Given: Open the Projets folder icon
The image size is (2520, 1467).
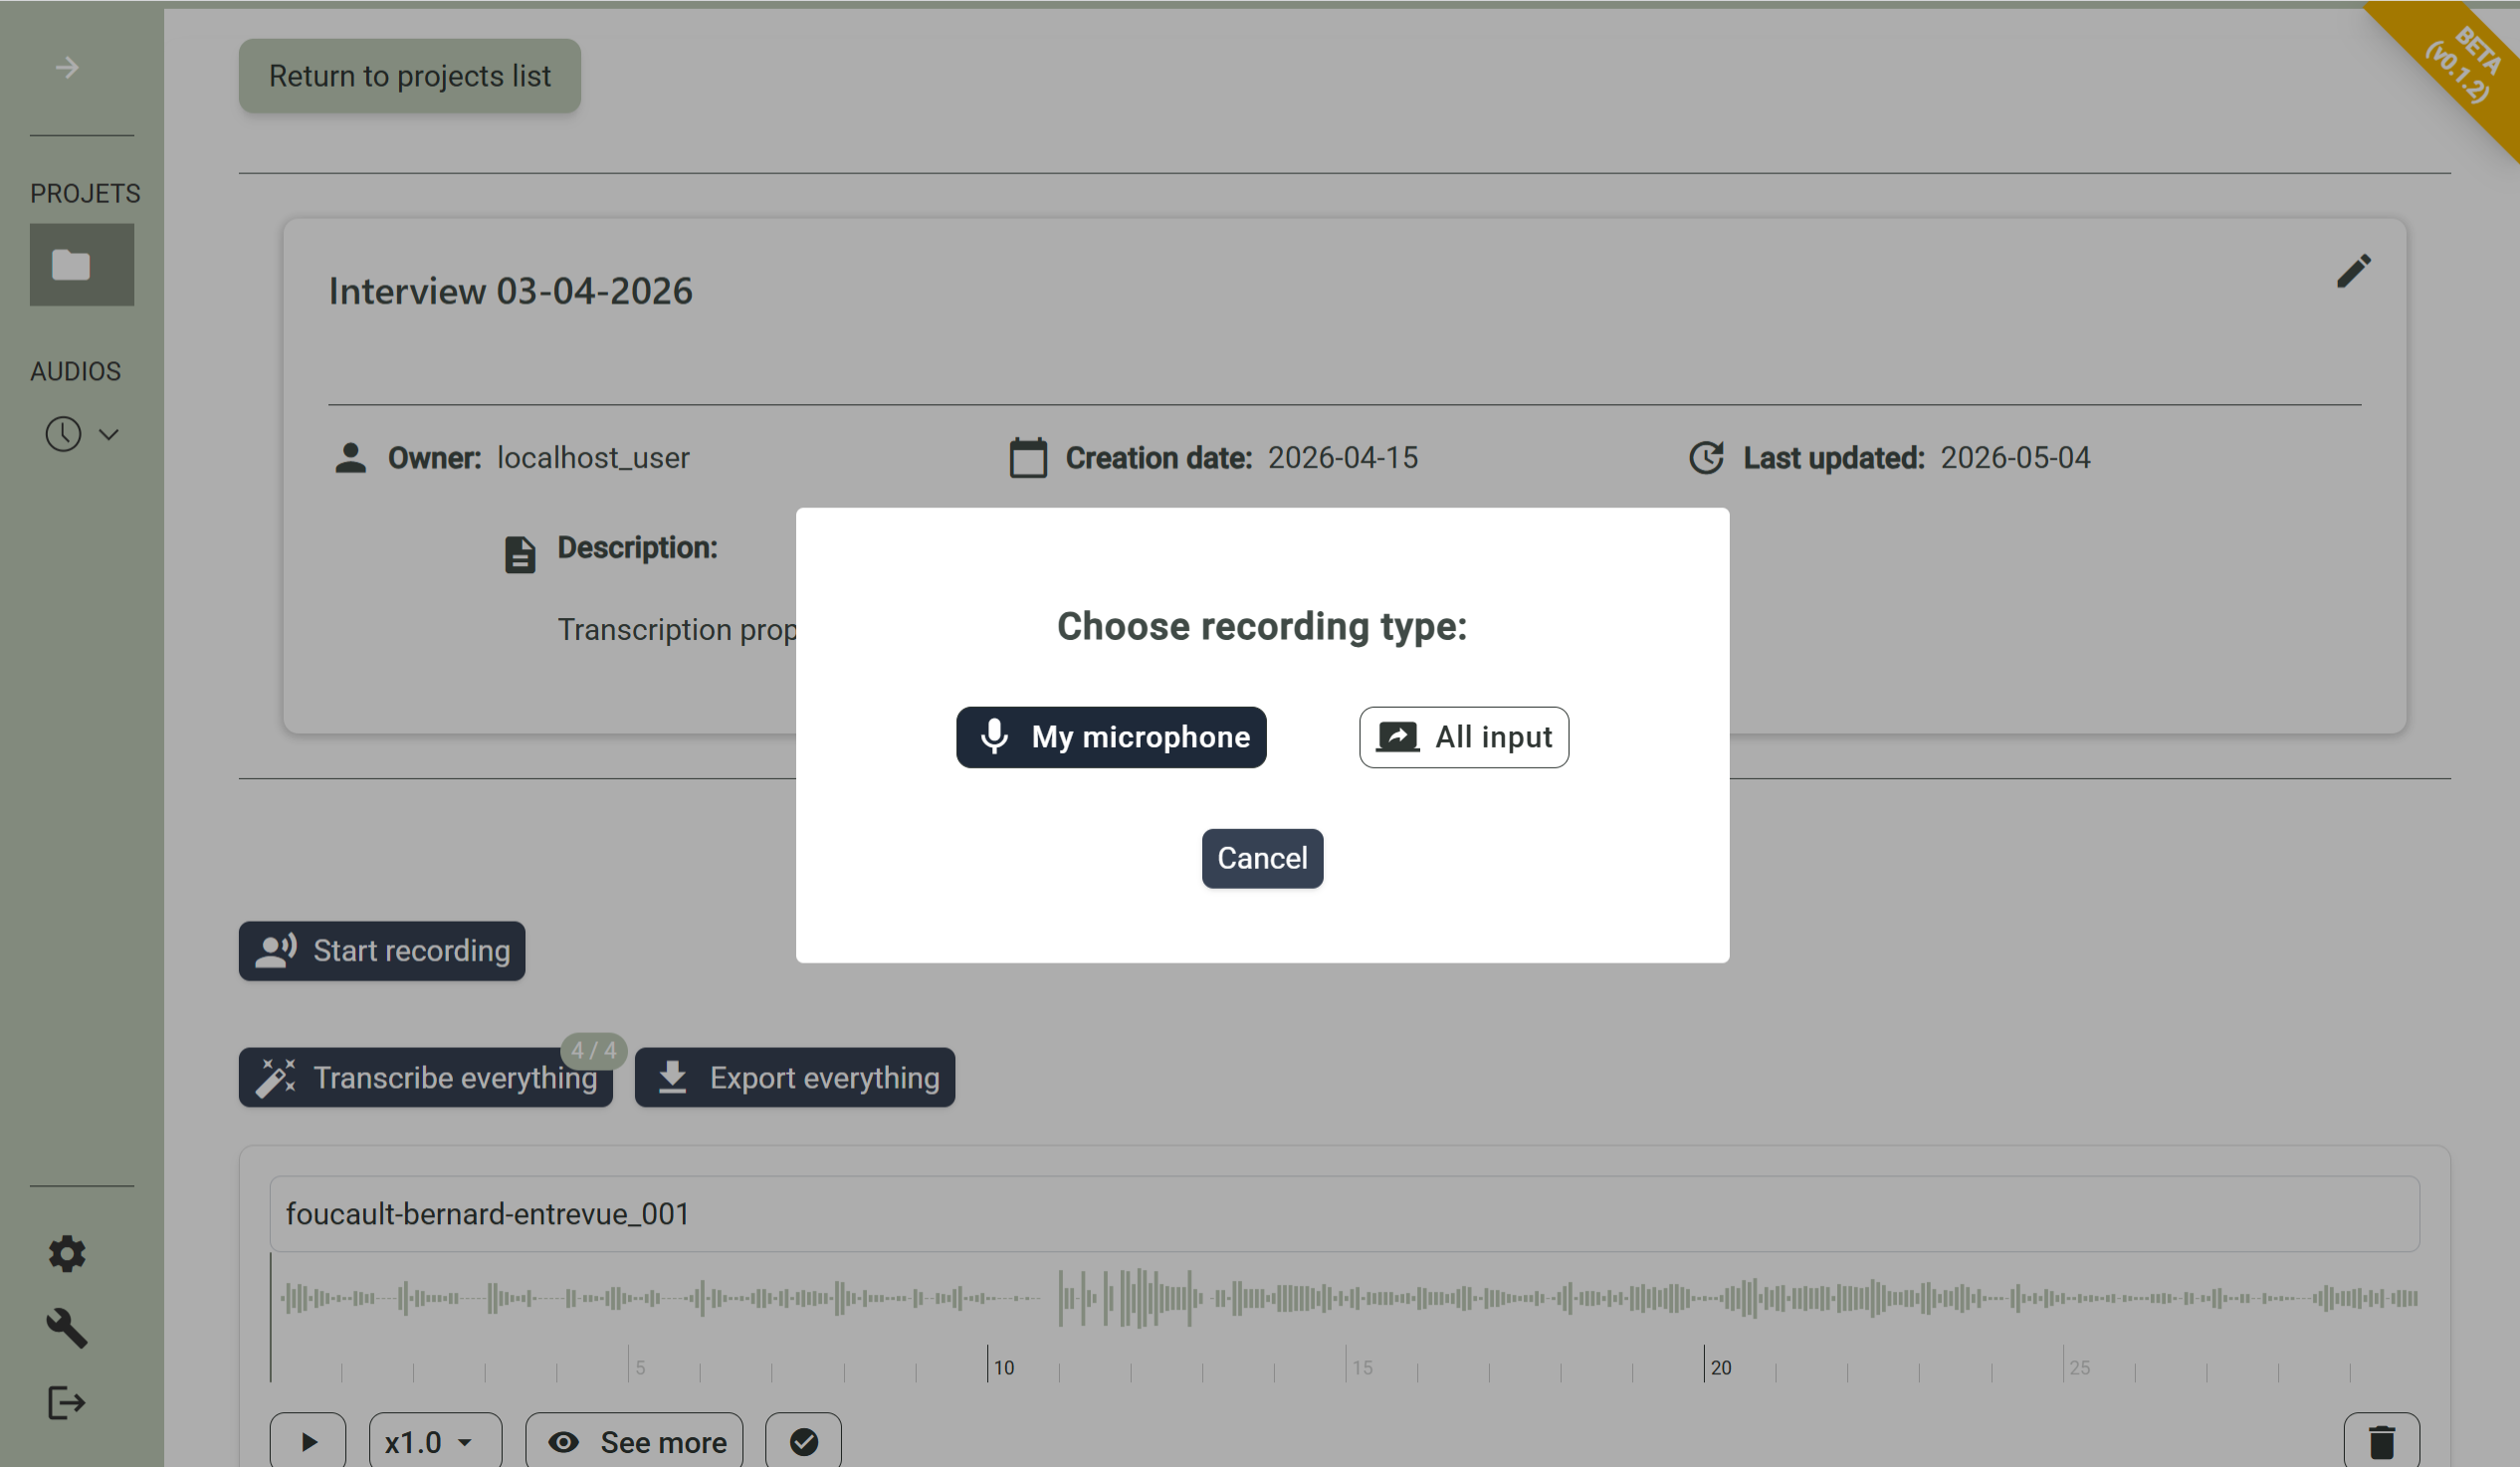Looking at the screenshot, I should point(82,265).
